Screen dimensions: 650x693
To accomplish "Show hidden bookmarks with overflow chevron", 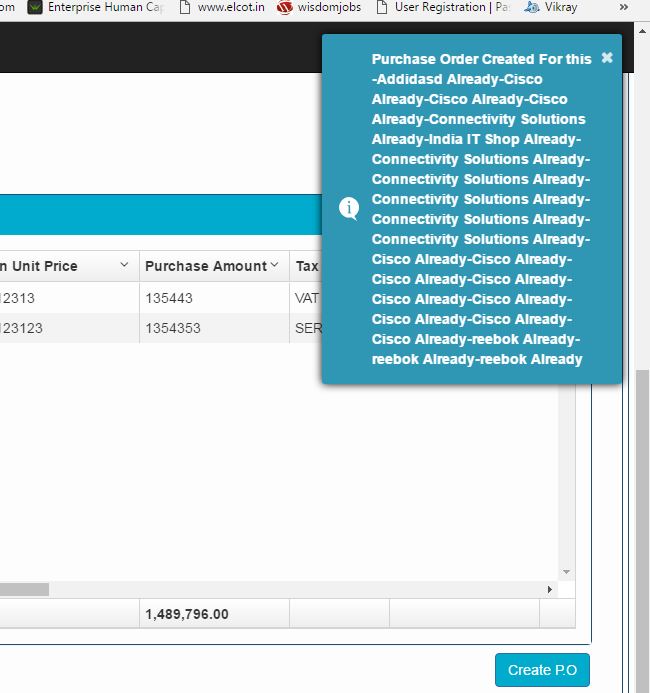I will 625,7.
